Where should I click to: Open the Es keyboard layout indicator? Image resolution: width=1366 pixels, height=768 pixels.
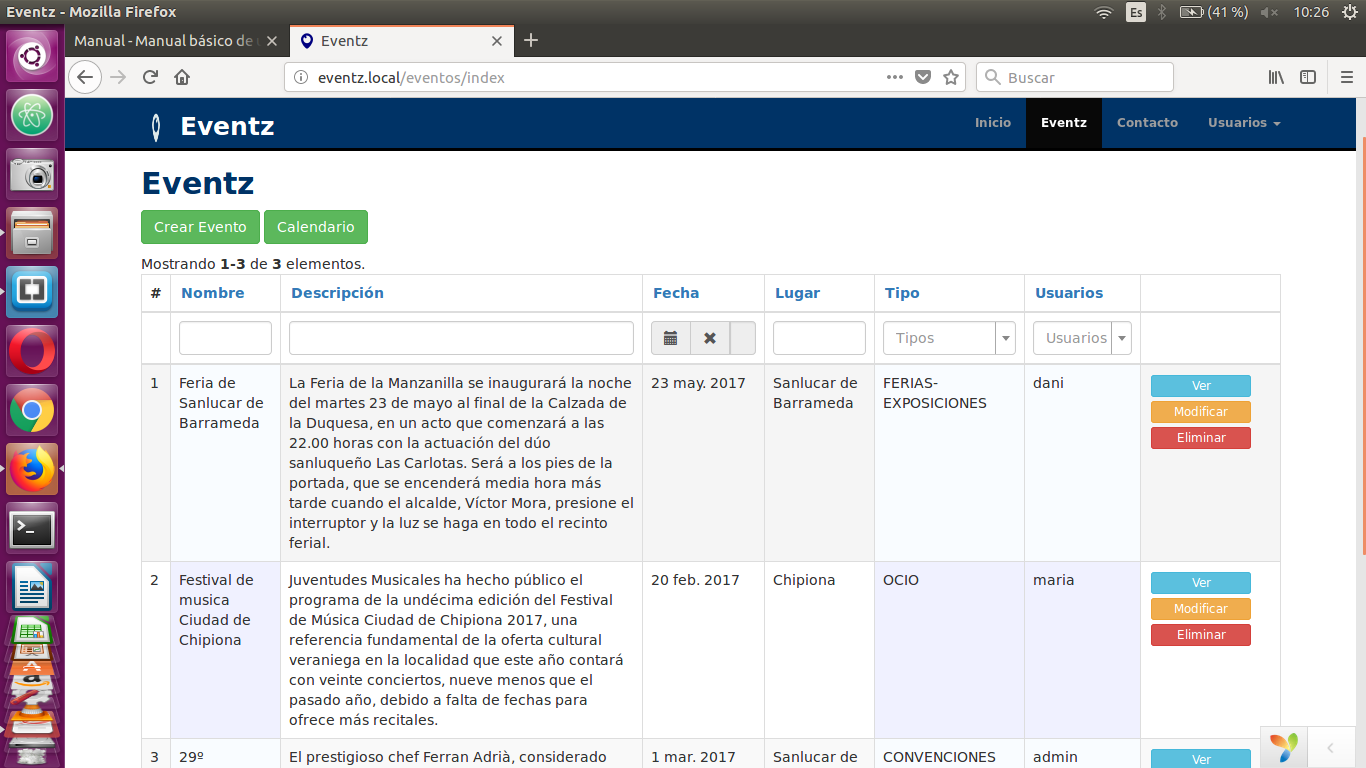[x=1136, y=12]
